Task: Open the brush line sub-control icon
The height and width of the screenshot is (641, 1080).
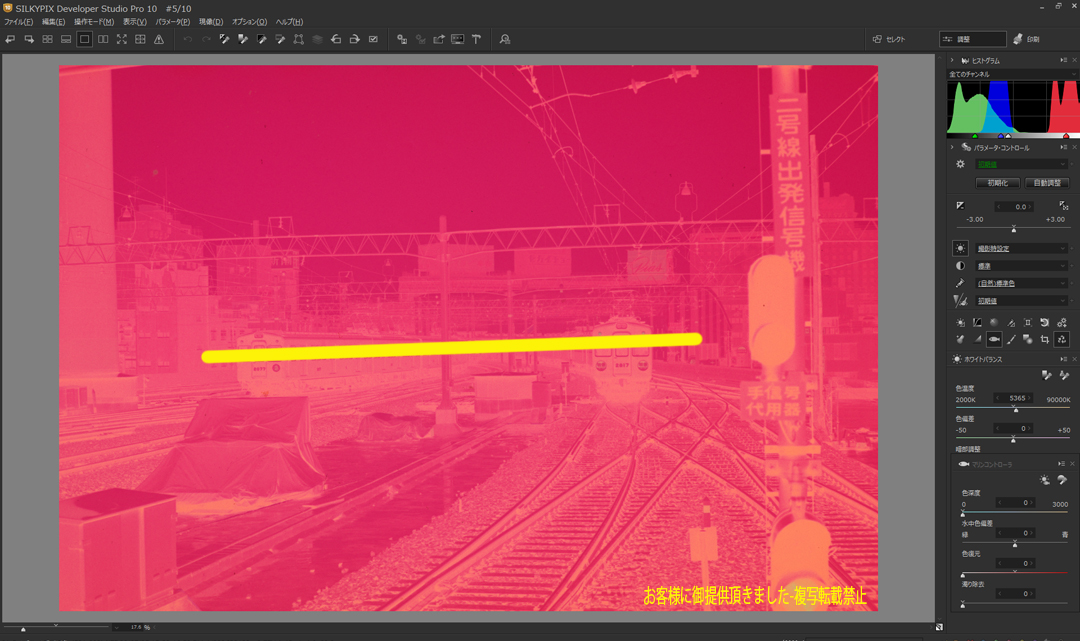Action: [x=1011, y=339]
